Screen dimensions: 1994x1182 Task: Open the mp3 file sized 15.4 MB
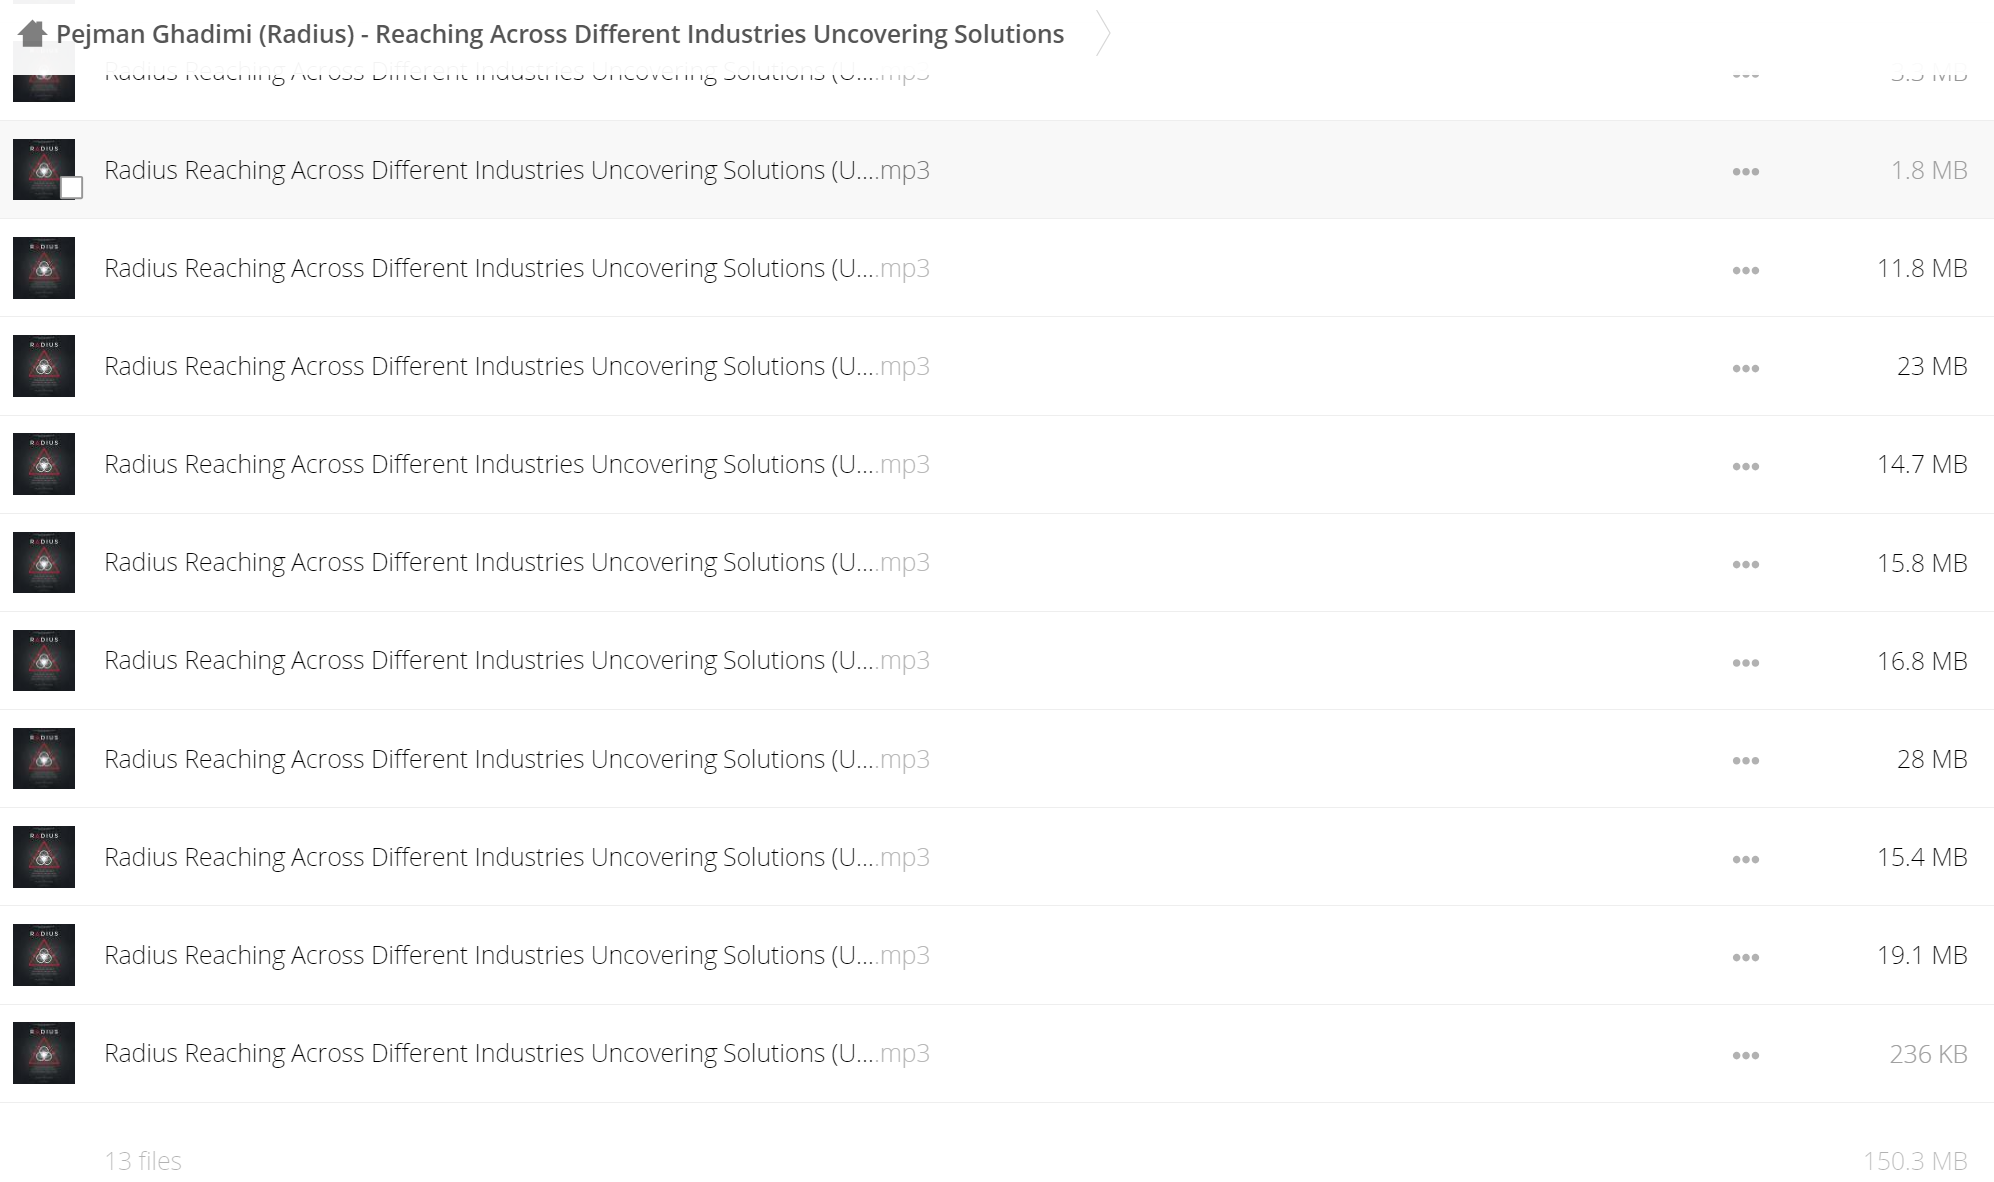point(517,857)
